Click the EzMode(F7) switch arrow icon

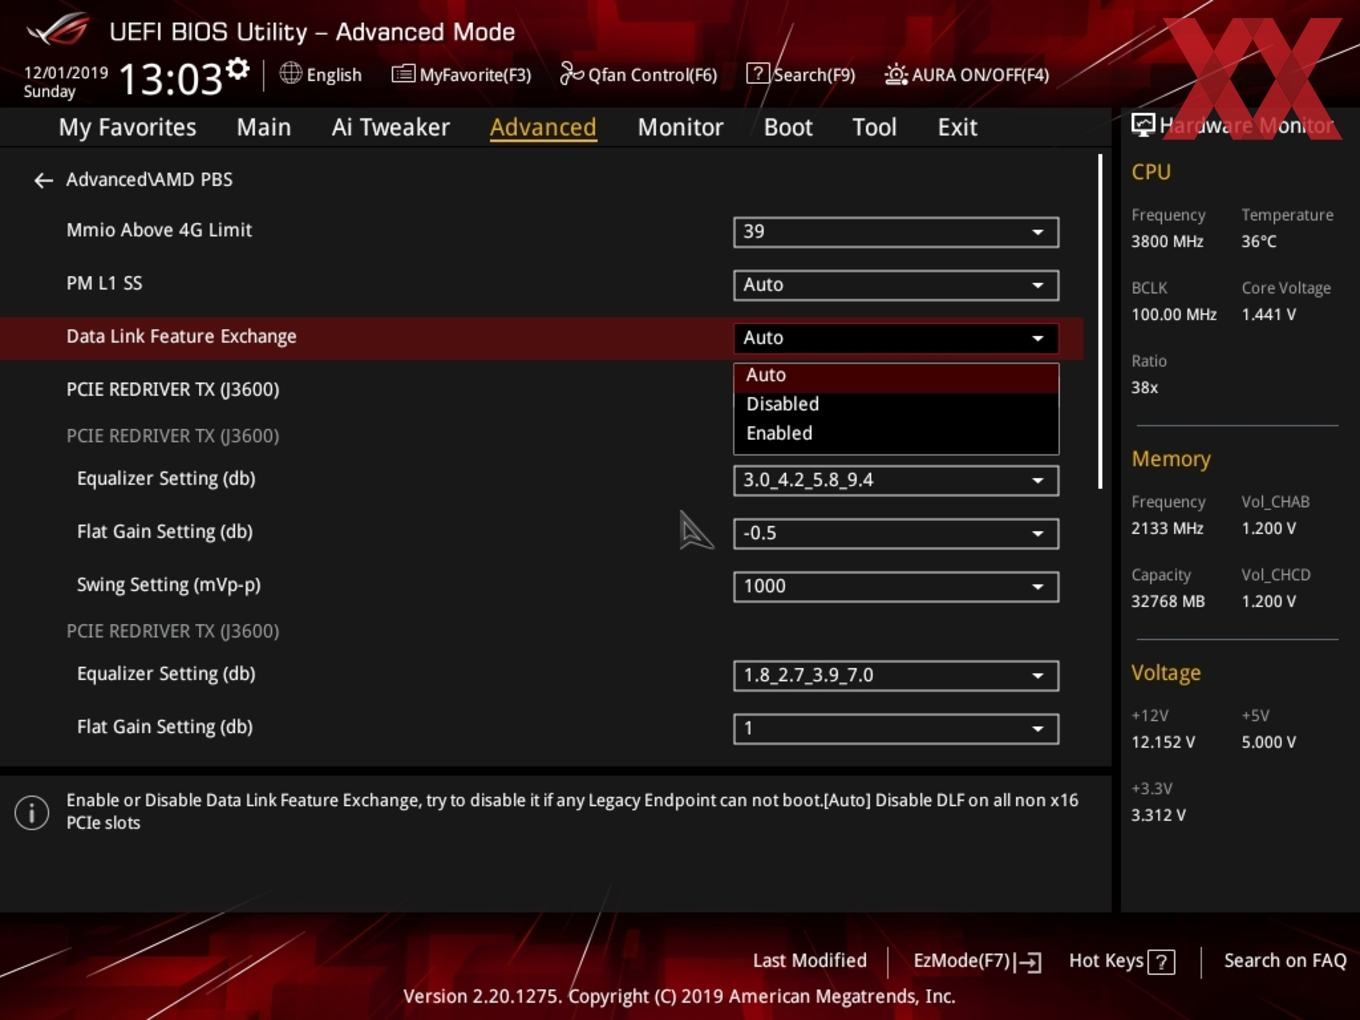click(1028, 962)
